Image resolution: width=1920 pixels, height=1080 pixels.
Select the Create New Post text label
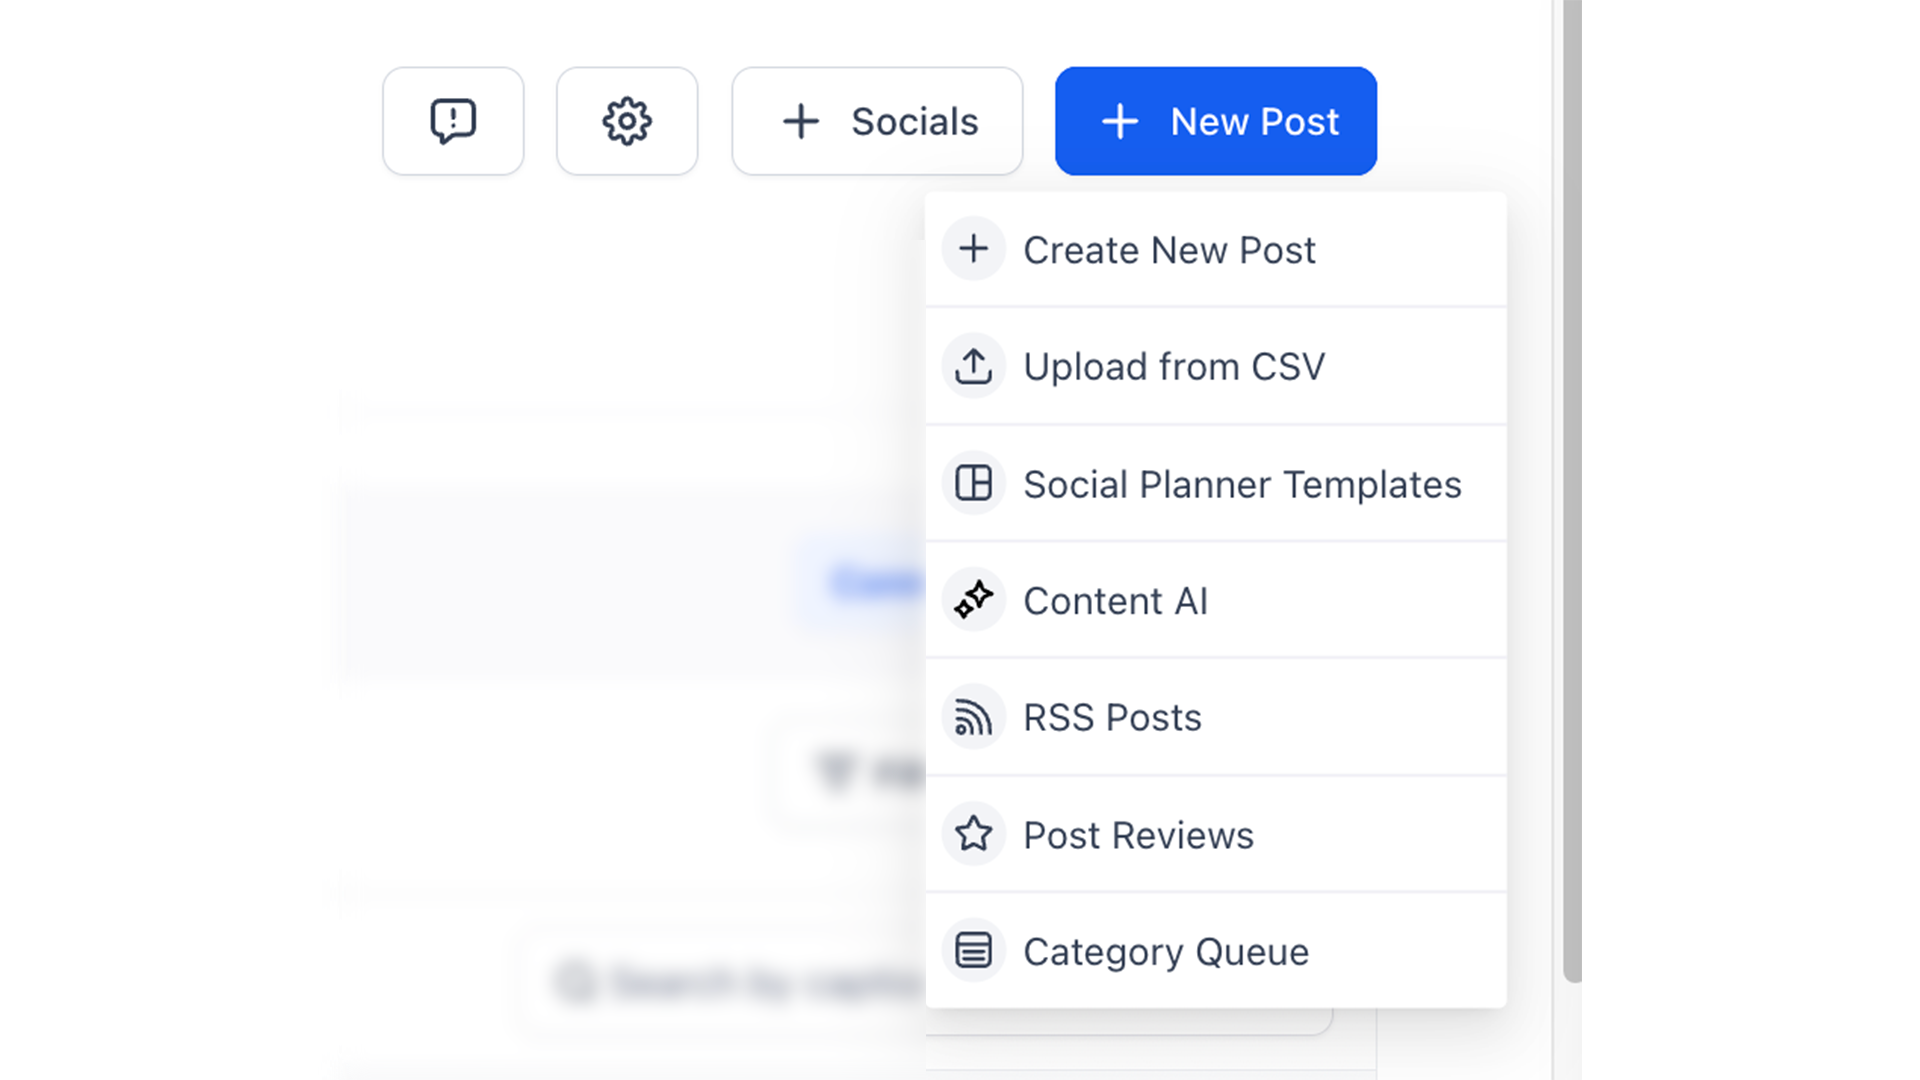(x=1169, y=250)
